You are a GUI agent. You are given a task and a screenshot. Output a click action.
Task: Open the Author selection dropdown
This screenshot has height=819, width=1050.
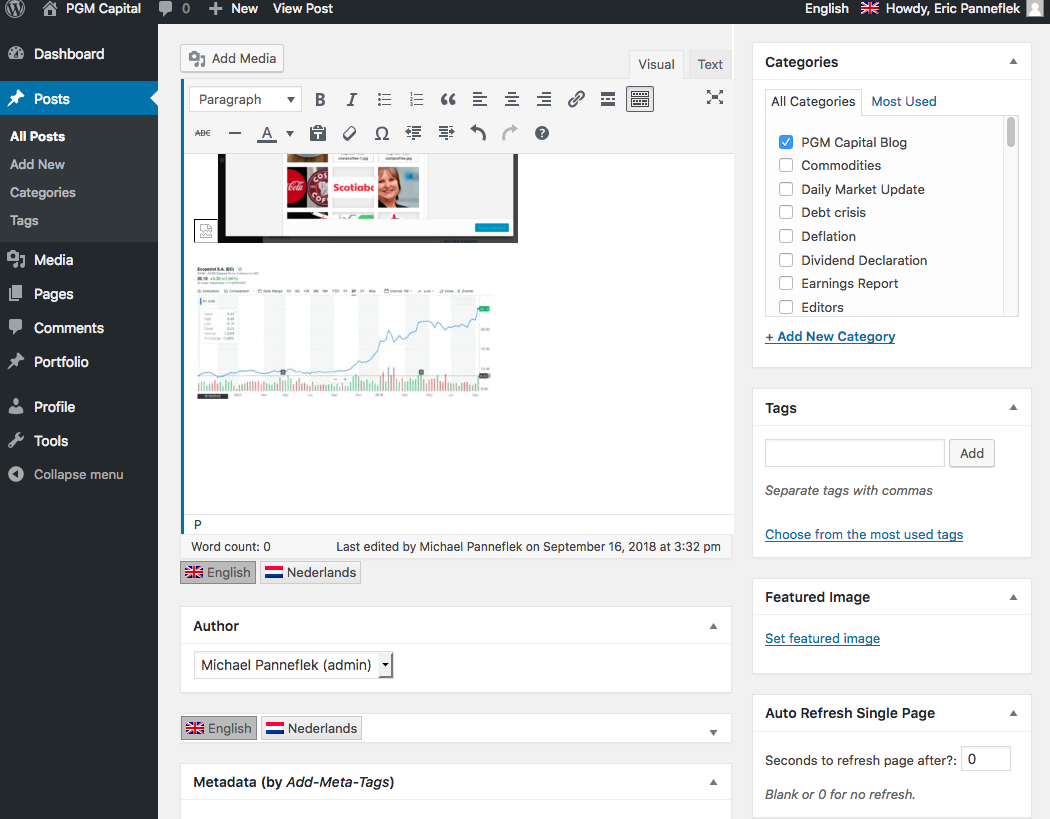[293, 665]
